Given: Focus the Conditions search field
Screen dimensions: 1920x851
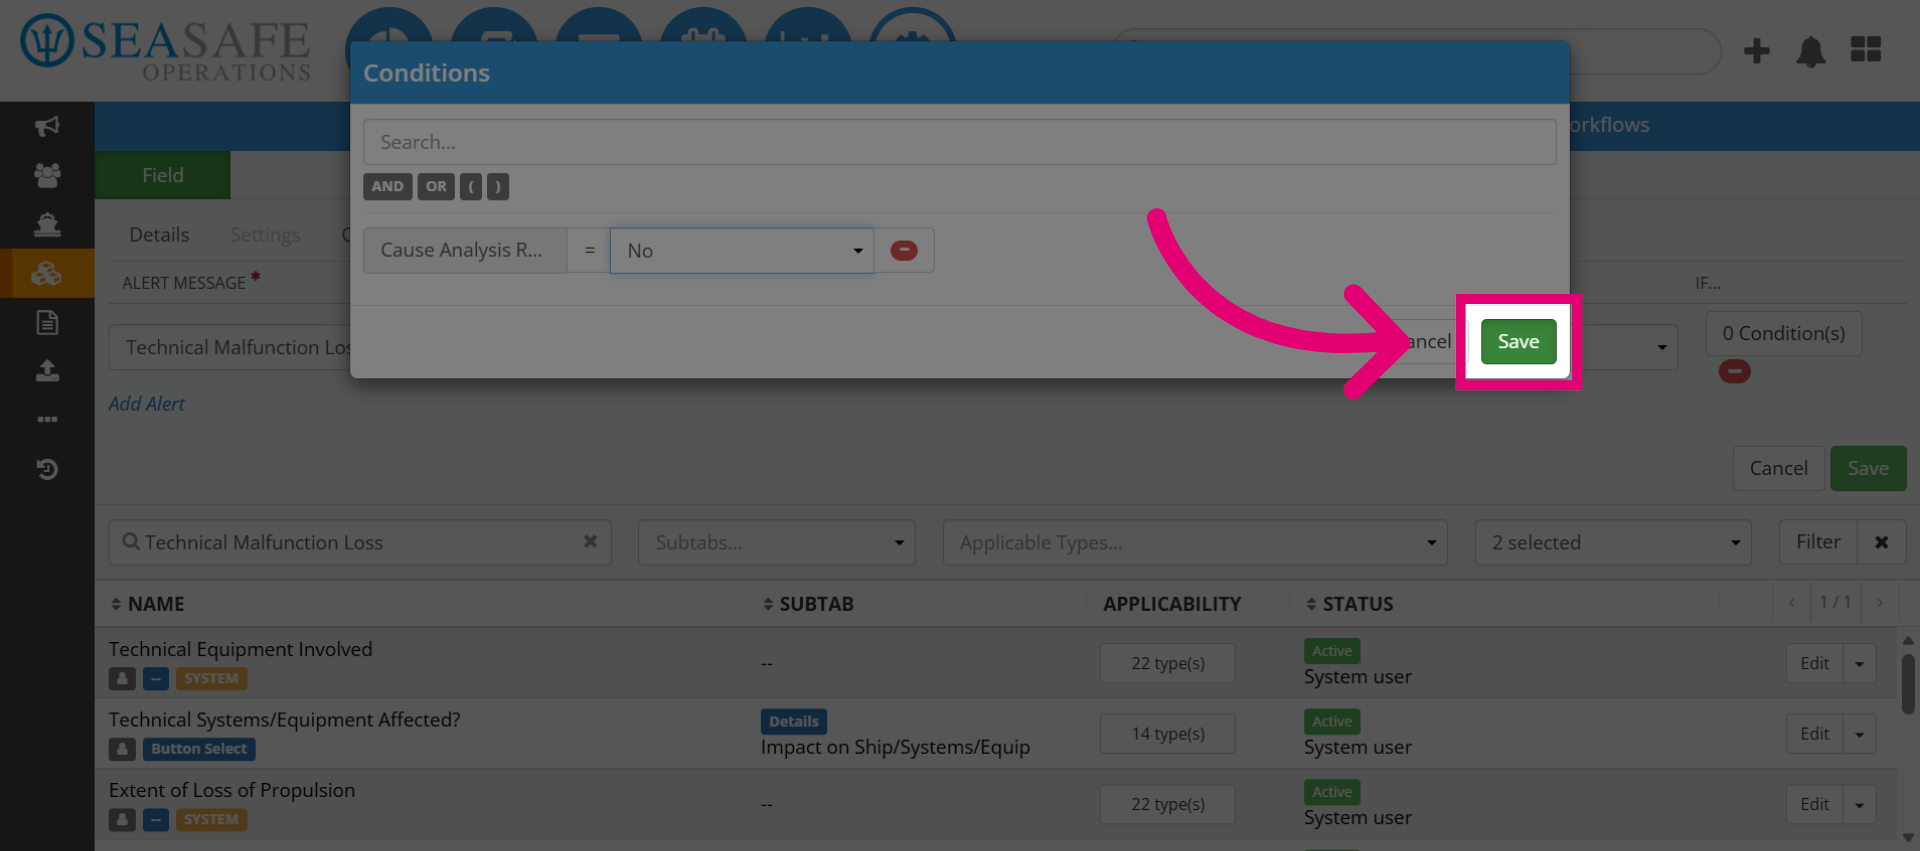Looking at the screenshot, I should tap(959, 142).
